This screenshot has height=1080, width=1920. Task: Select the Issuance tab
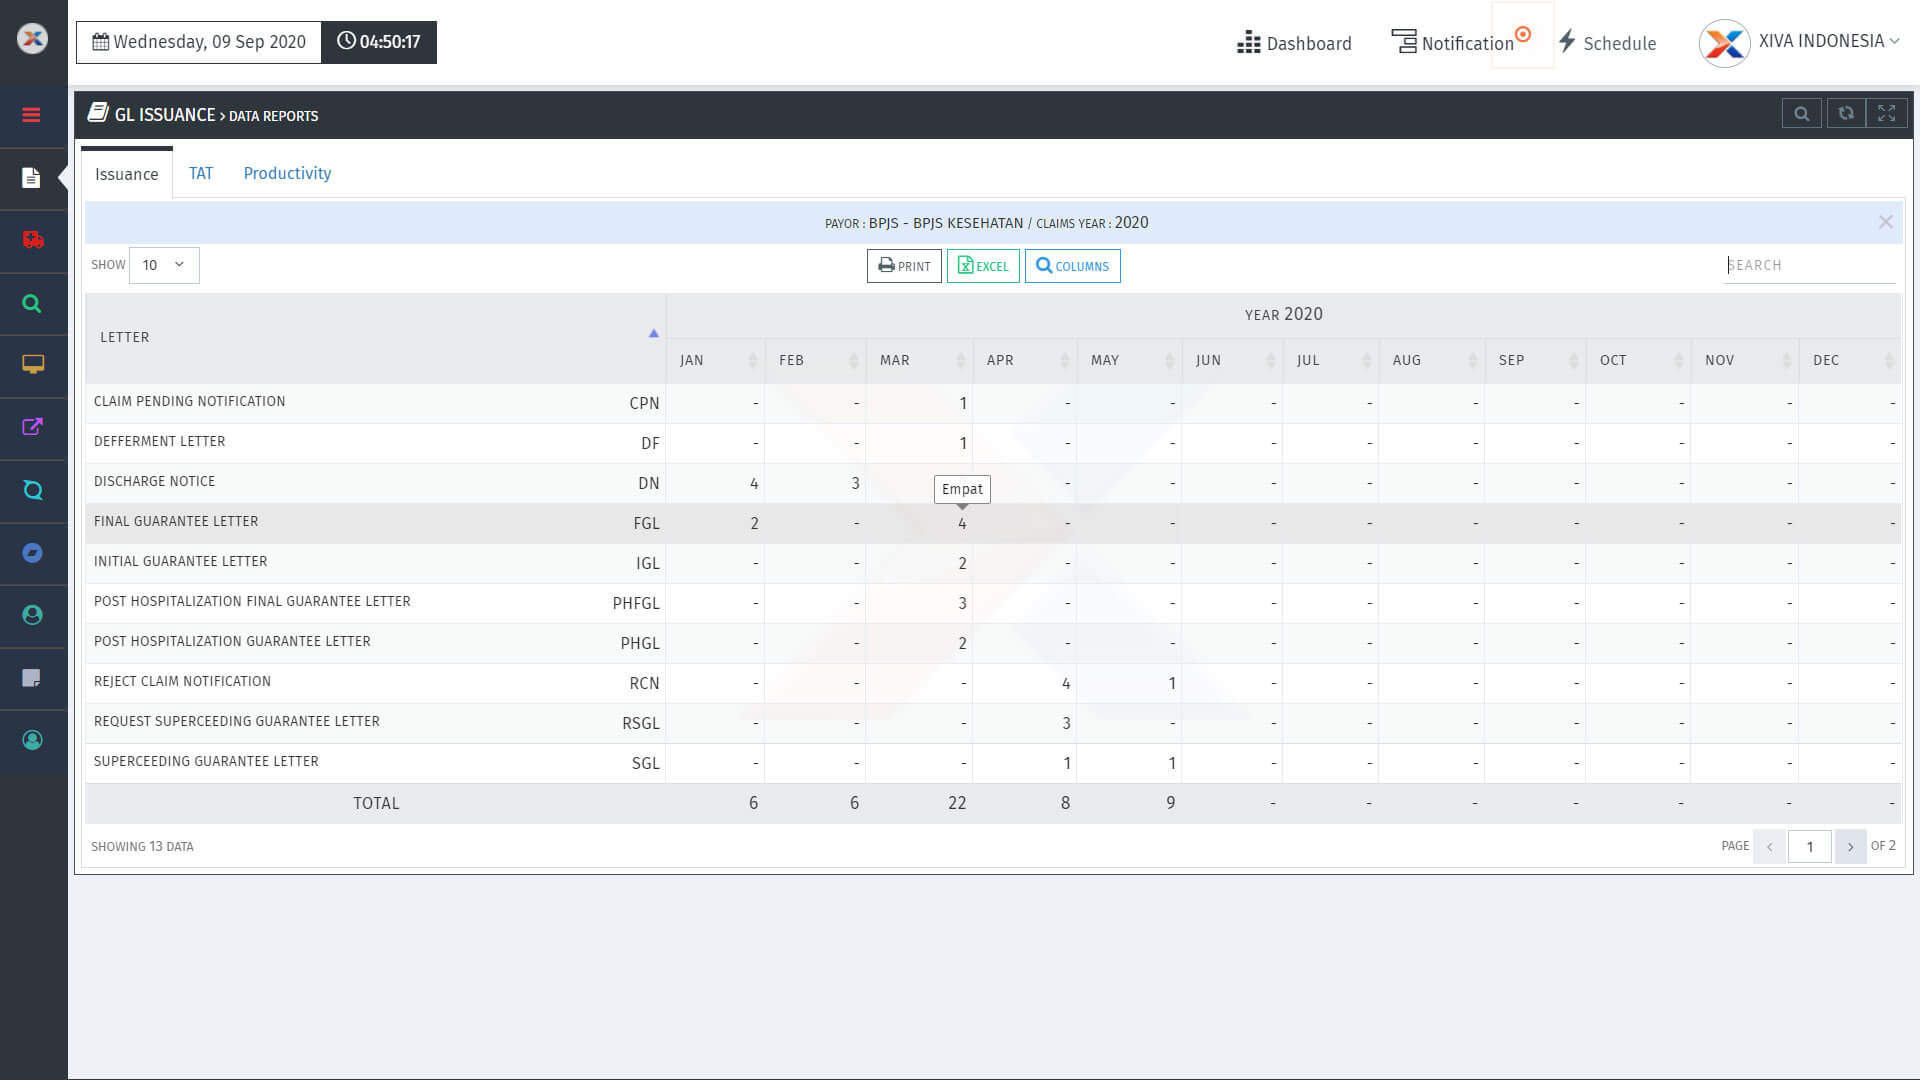point(126,174)
